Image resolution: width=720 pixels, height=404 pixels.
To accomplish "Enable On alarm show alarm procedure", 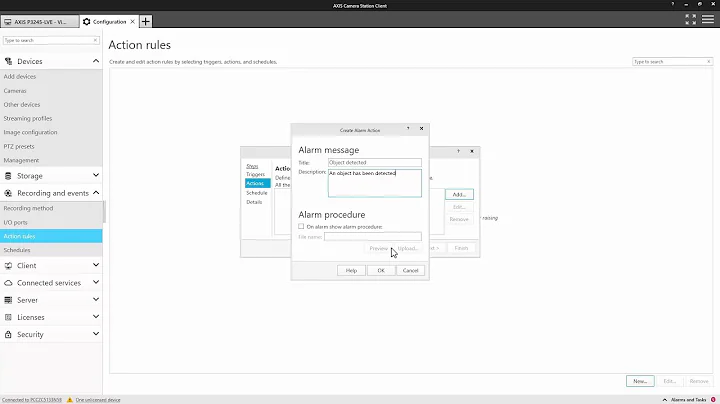I will (301, 226).
